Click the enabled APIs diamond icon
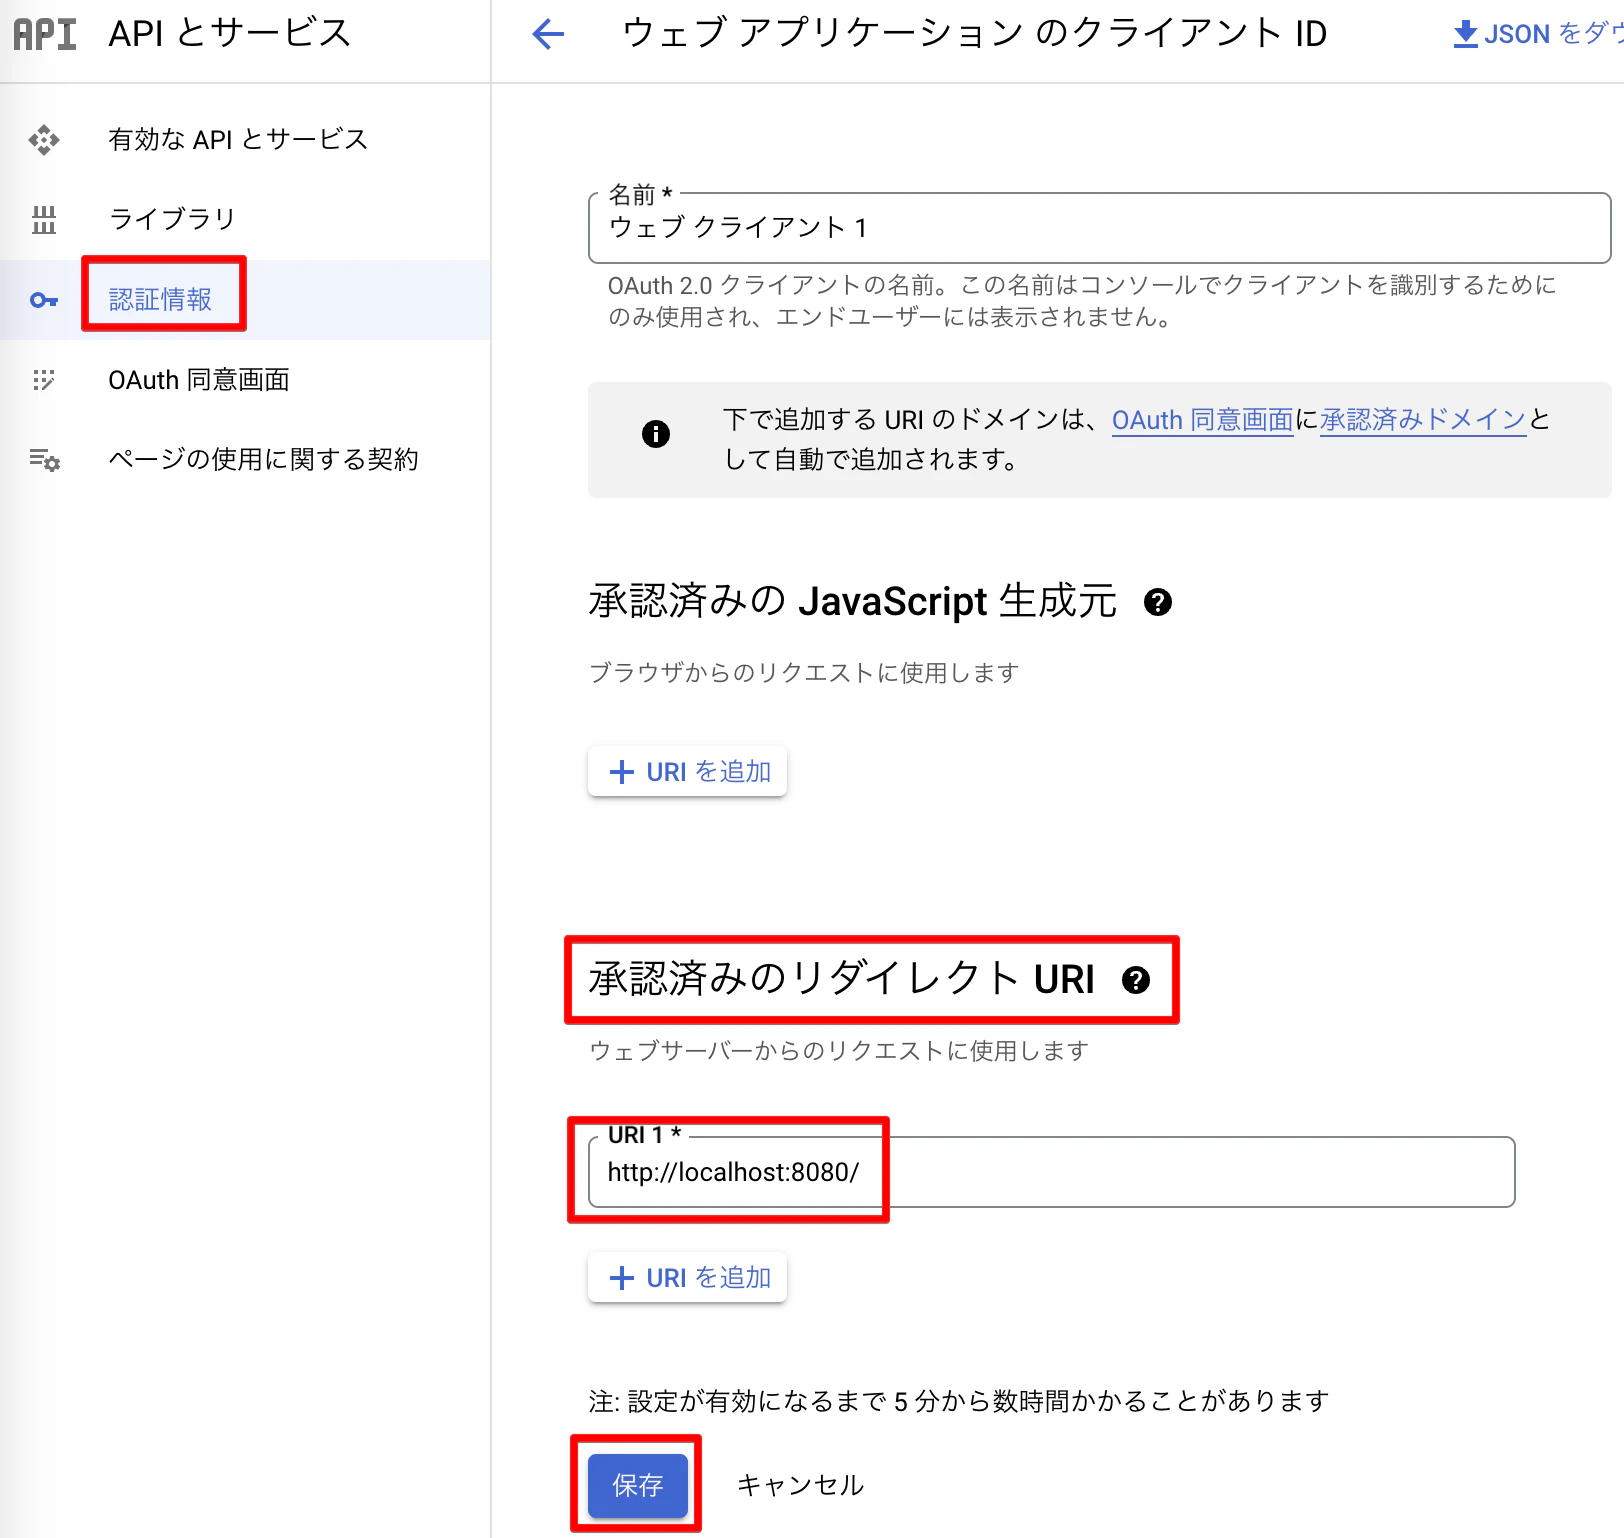The height and width of the screenshot is (1538, 1624). [44, 139]
